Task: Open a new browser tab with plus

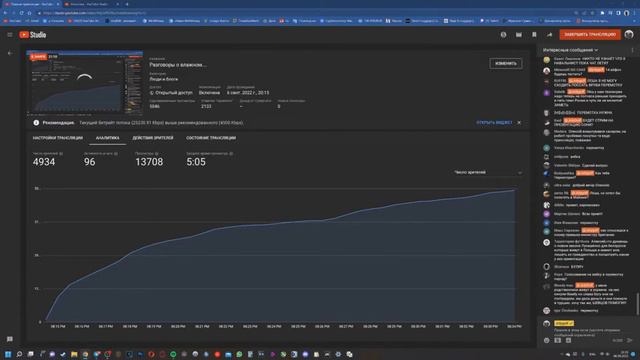Action: [127, 4]
